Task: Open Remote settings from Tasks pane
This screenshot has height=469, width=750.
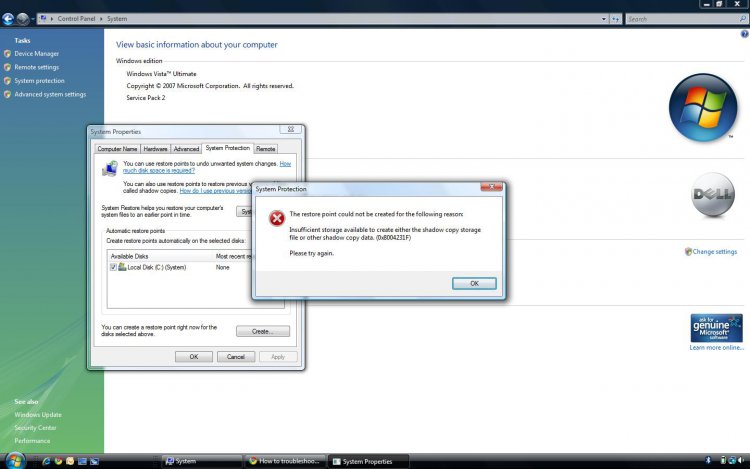Action: coord(36,67)
